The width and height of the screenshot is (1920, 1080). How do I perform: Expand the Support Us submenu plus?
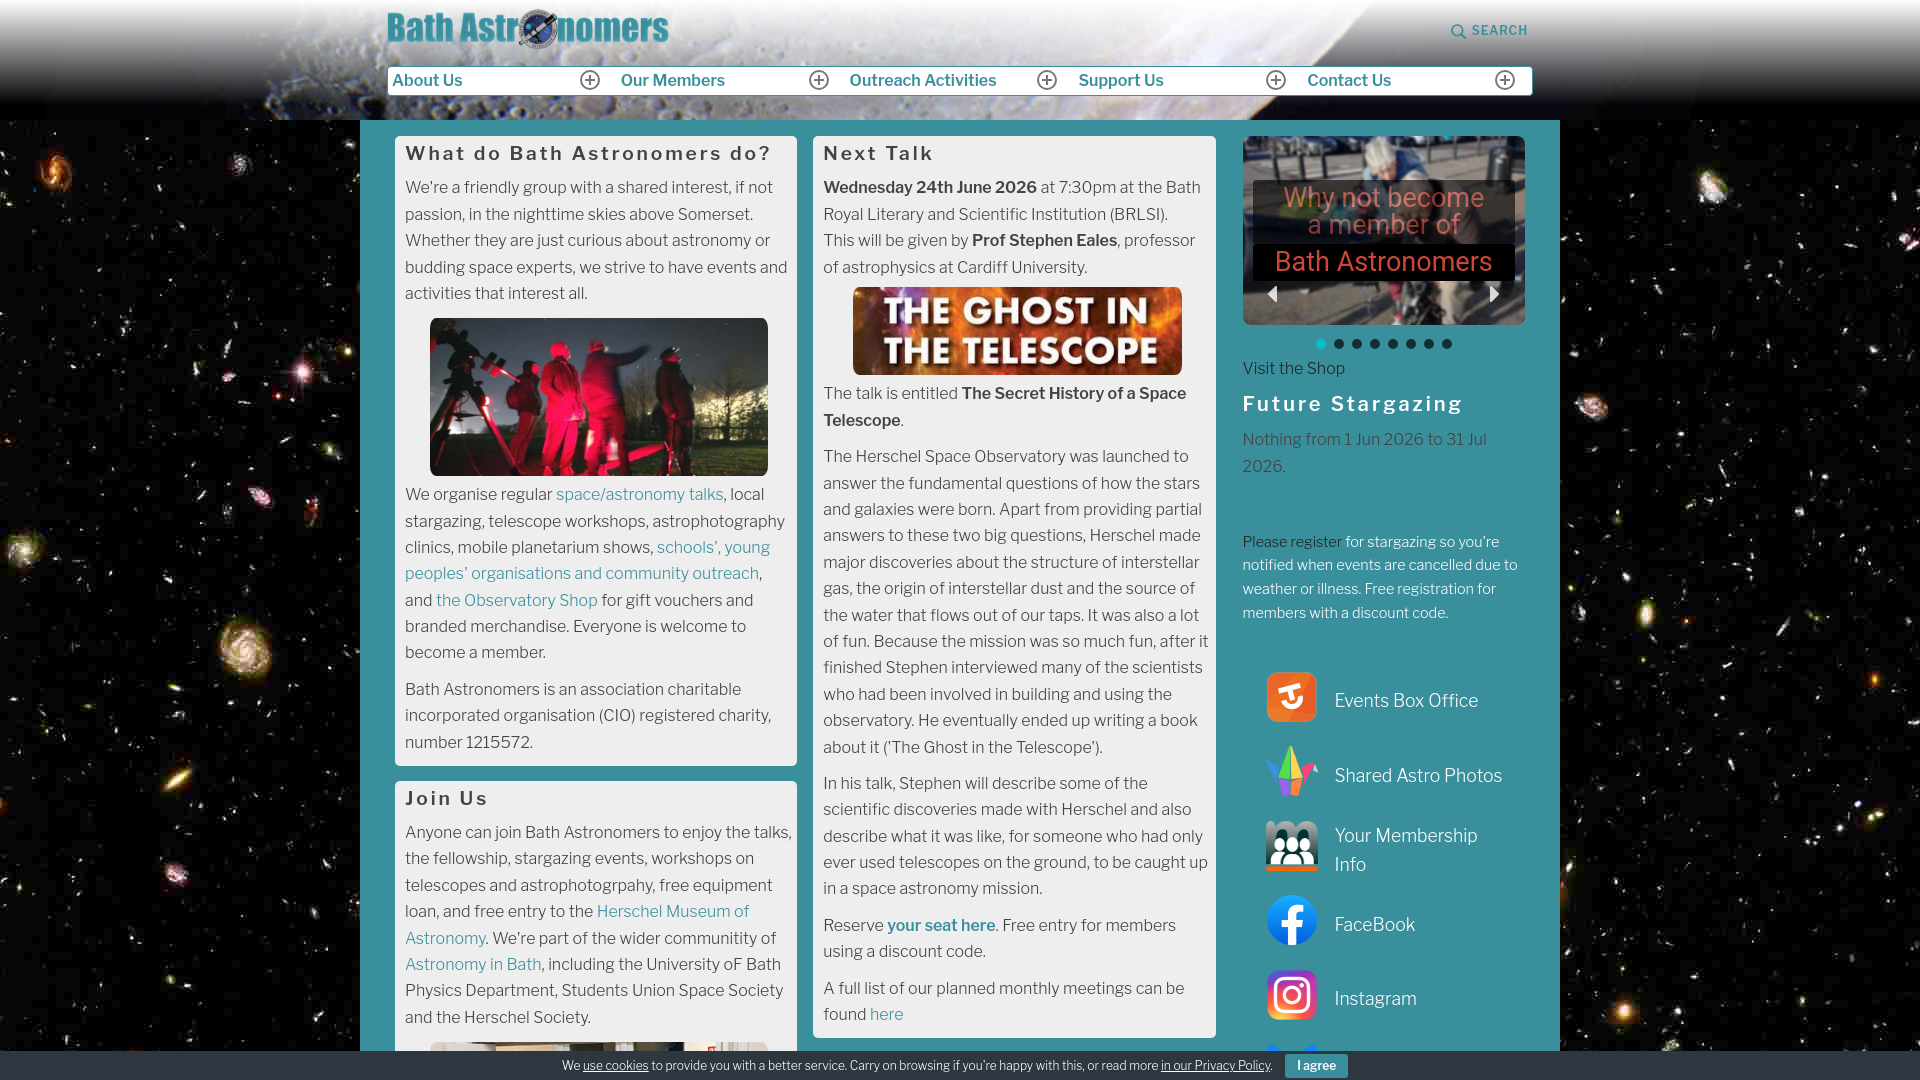click(1276, 80)
